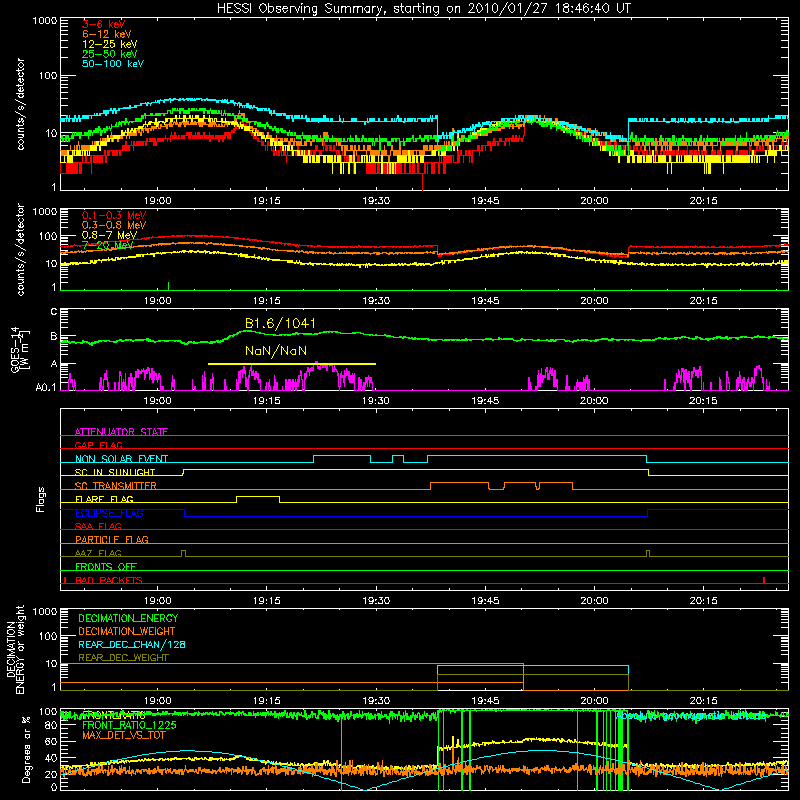The image size is (800, 800).
Task: Click the DECIMATION ENERGY or weight axis title
Action: 15,649
